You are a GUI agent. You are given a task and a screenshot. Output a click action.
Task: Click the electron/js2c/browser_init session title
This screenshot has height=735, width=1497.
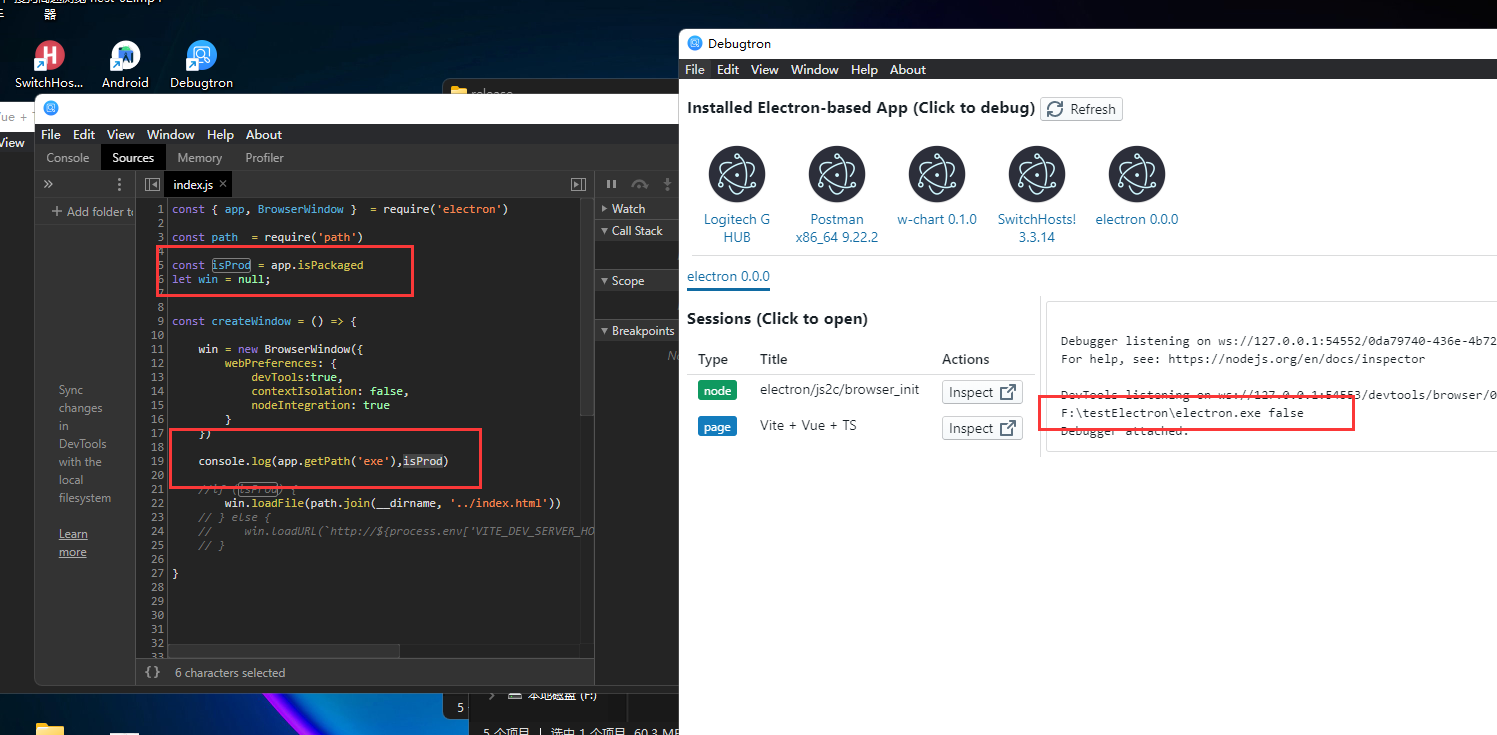[839, 389]
